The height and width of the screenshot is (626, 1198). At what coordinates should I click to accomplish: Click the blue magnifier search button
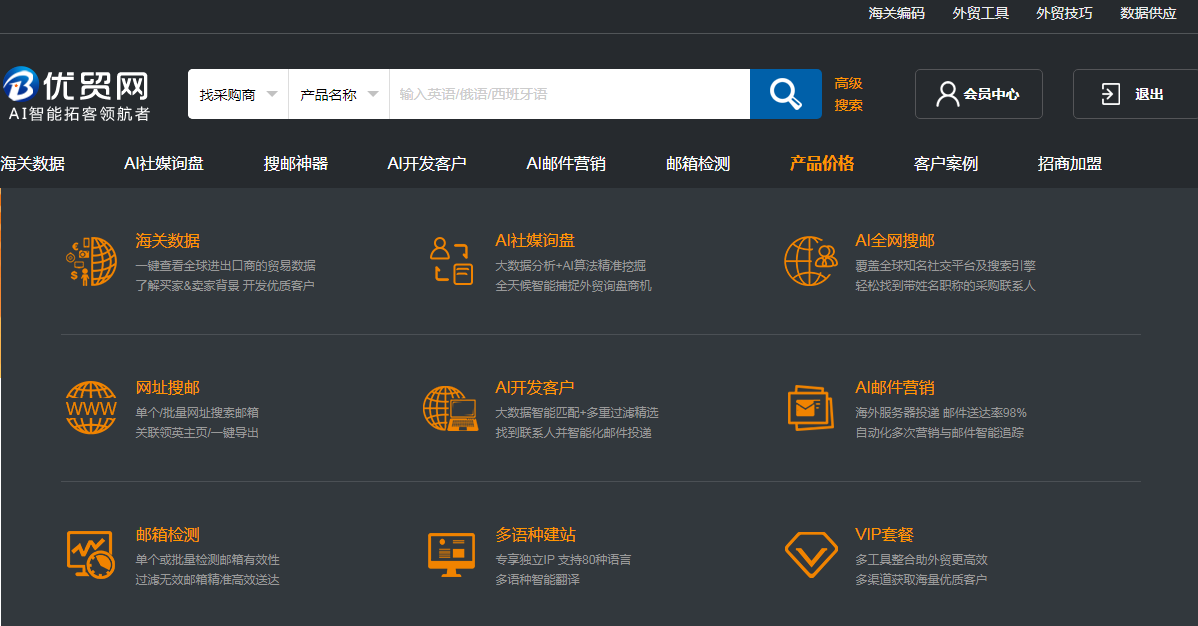(785, 94)
